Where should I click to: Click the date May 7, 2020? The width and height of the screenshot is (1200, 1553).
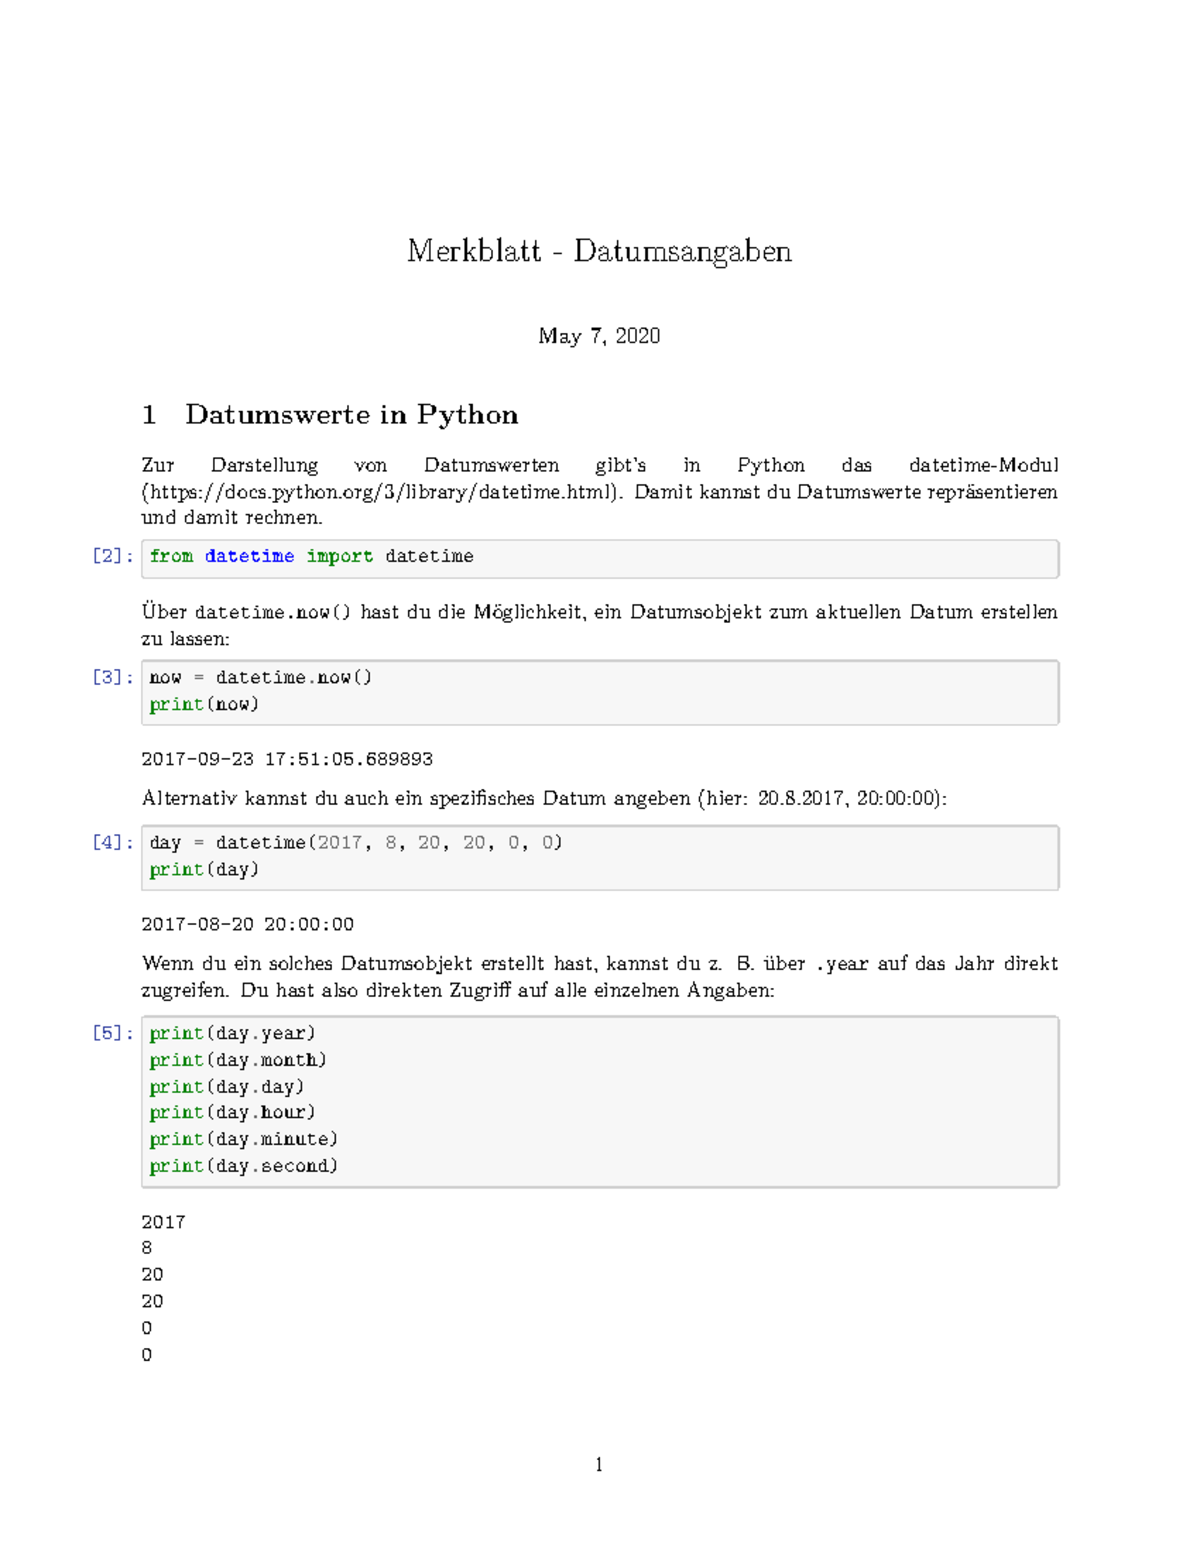pyautogui.click(x=599, y=336)
